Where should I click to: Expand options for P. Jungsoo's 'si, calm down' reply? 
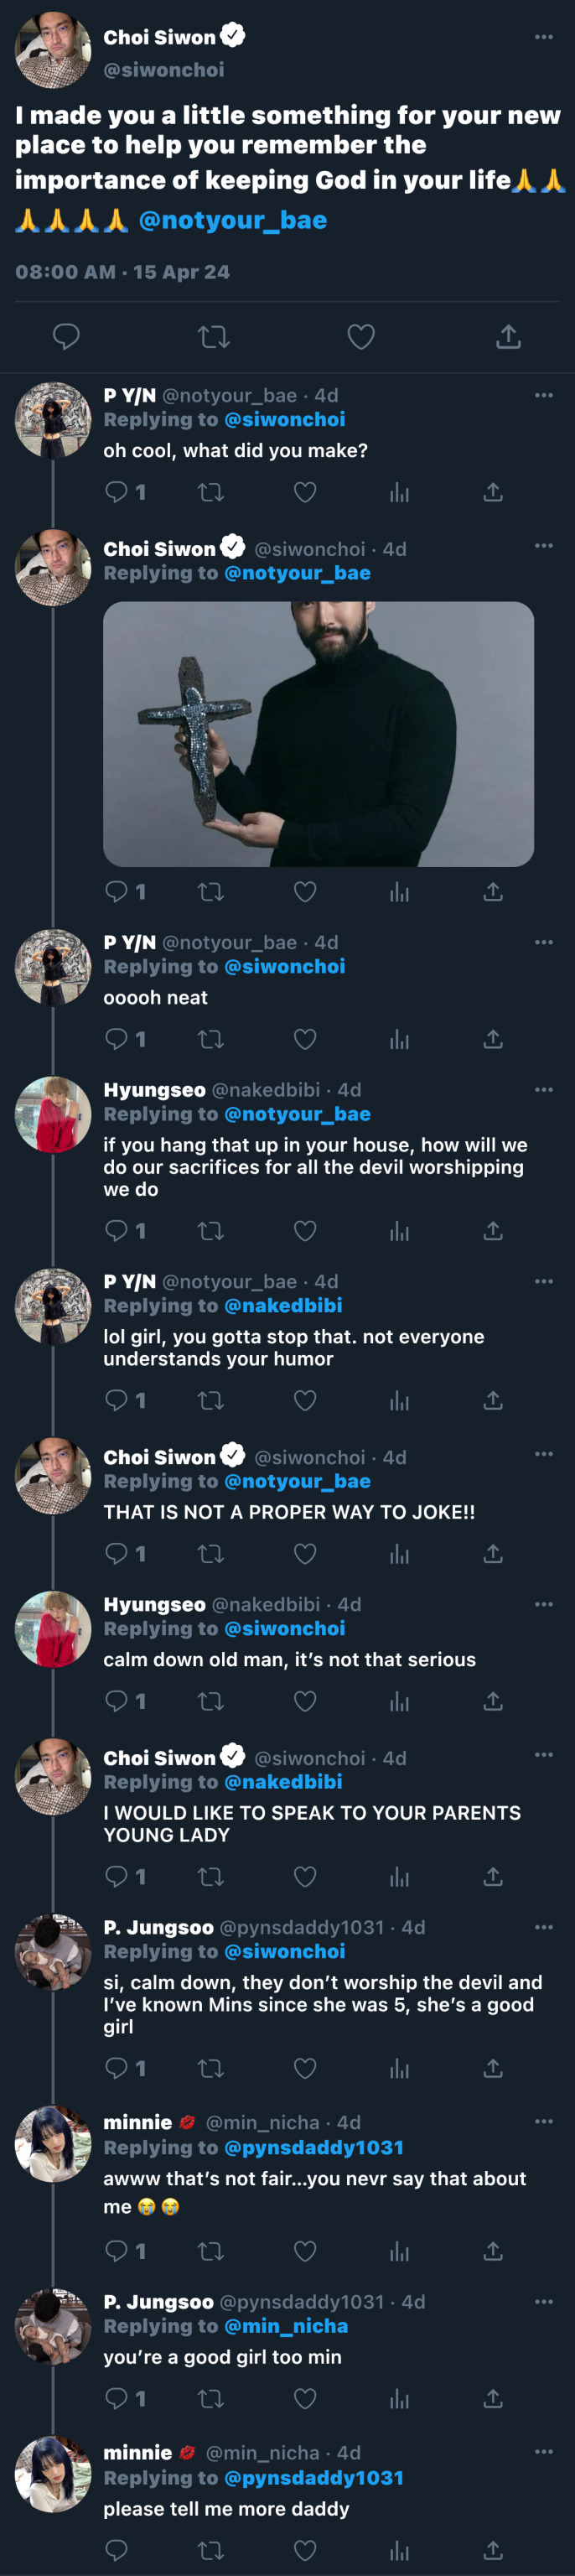(544, 1927)
